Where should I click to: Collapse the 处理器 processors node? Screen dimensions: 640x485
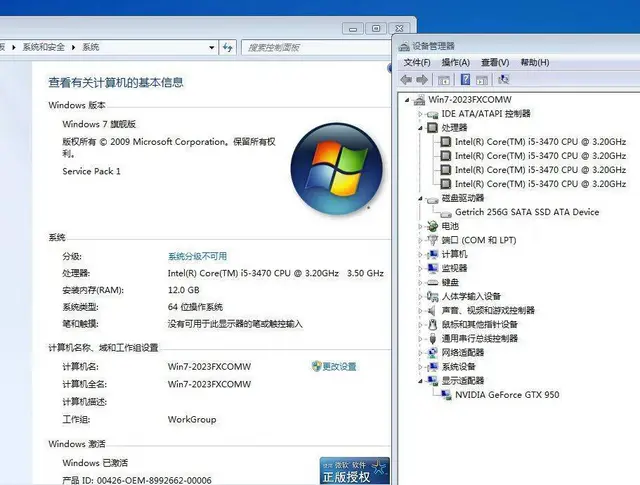pos(421,128)
